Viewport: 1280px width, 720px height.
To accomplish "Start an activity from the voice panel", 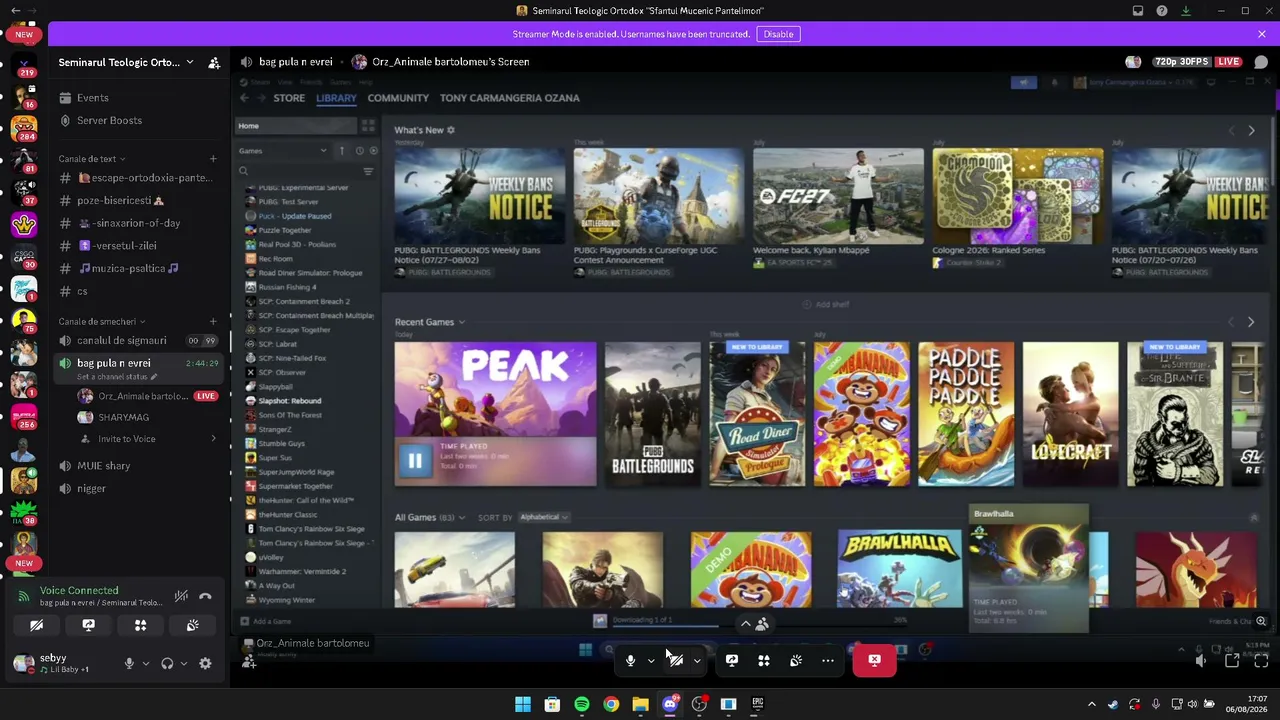I will pyautogui.click(x=140, y=626).
